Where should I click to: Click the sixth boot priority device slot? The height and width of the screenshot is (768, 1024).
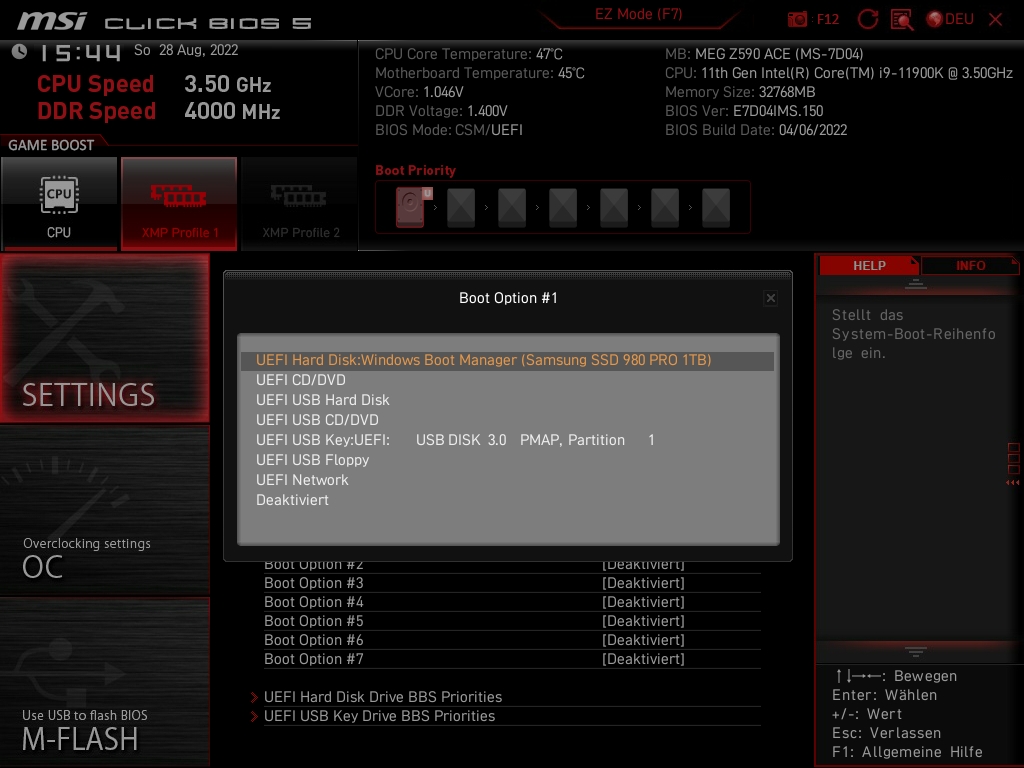665,208
